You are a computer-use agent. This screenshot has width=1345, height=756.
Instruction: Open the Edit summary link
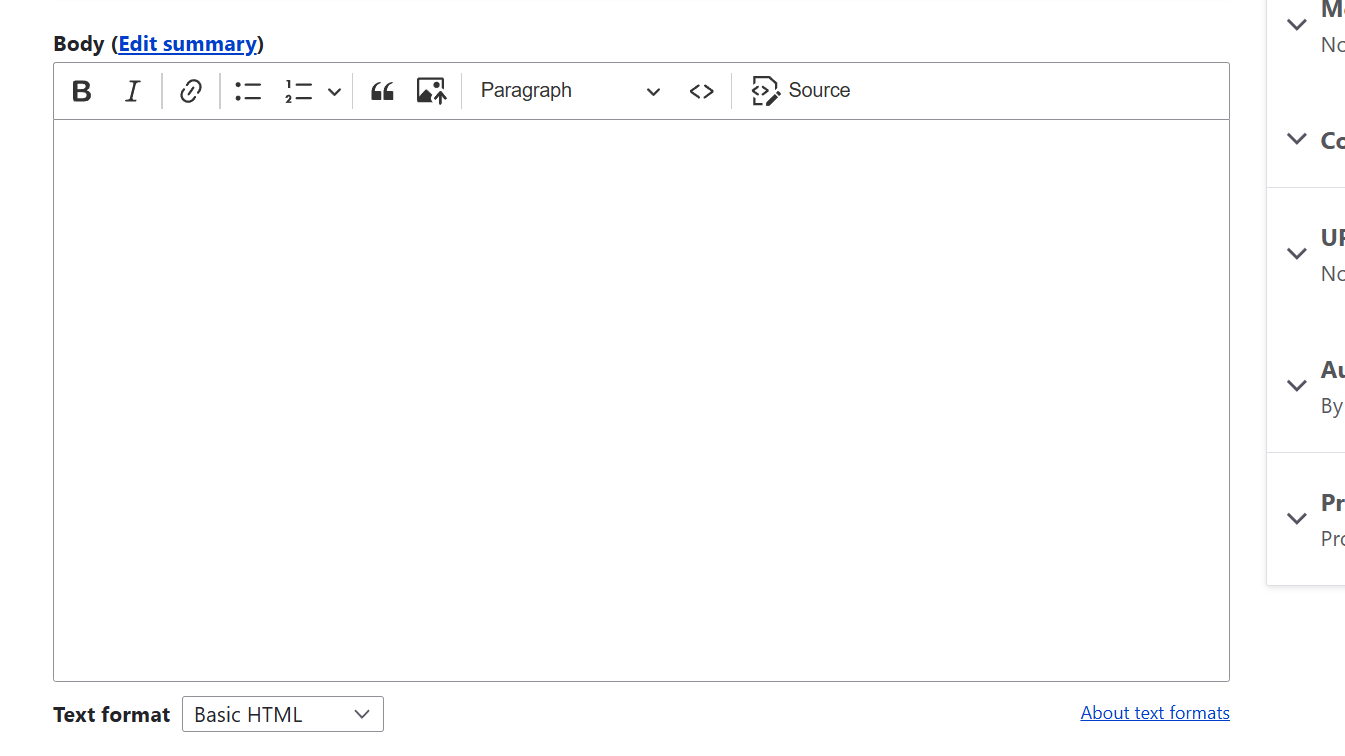click(x=188, y=43)
